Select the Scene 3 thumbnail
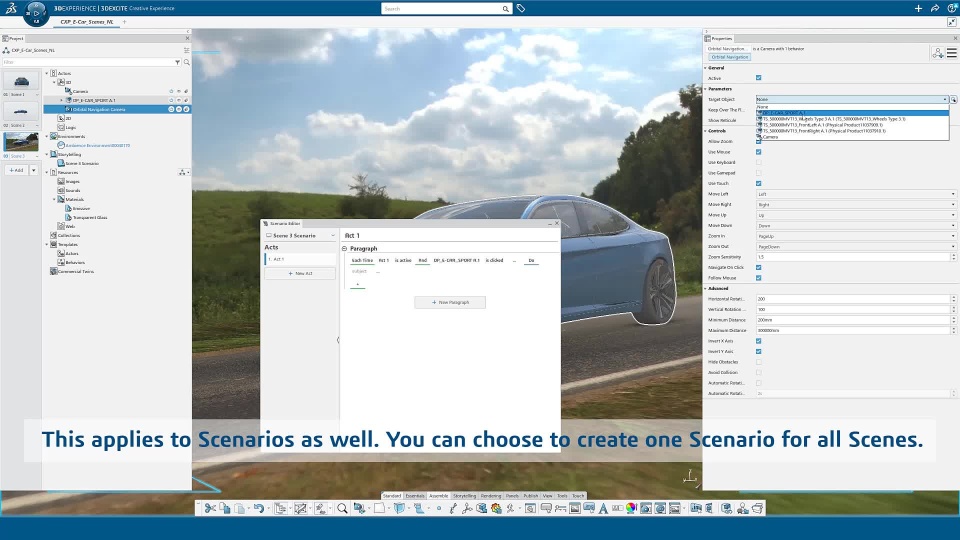Image resolution: width=960 pixels, height=540 pixels. point(21,141)
